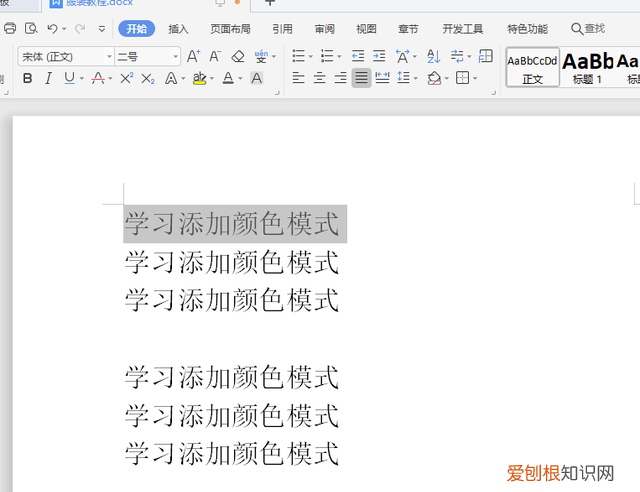640x492 pixels.
Task: Open line spacing options
Action: click(x=404, y=78)
